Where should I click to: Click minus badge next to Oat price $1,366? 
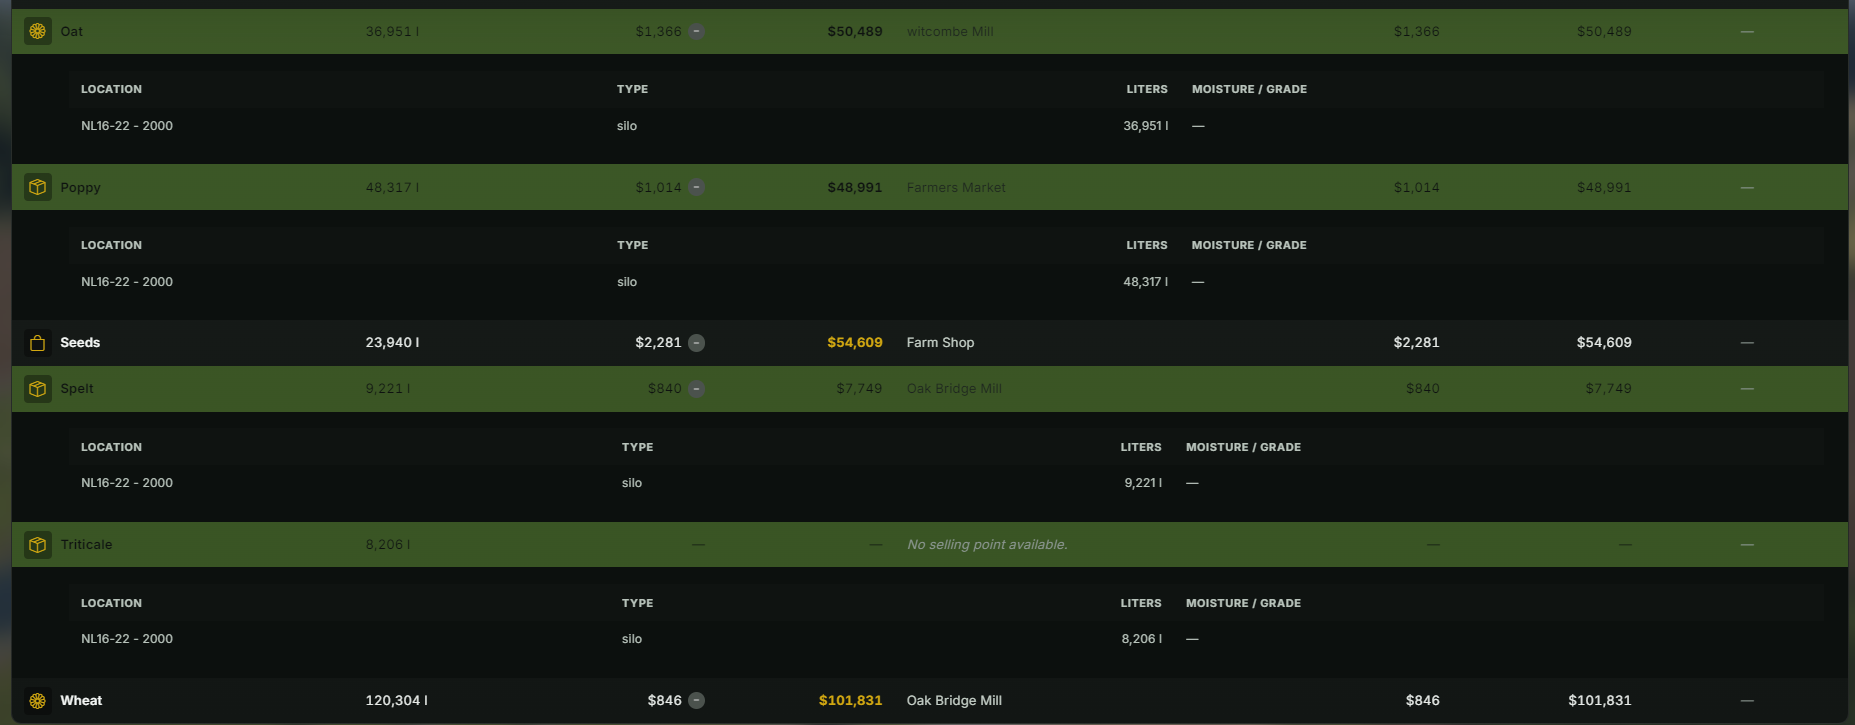click(697, 31)
